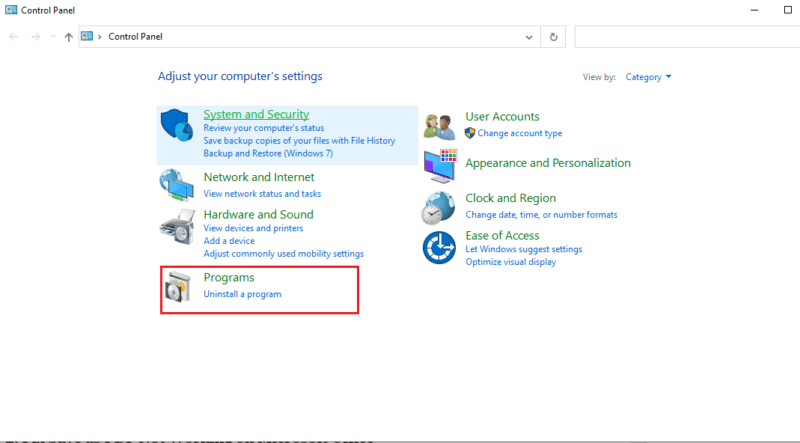Open the recent locations dropdown arrow
Image resolution: width=800 pixels, height=443 pixels.
click(x=53, y=37)
